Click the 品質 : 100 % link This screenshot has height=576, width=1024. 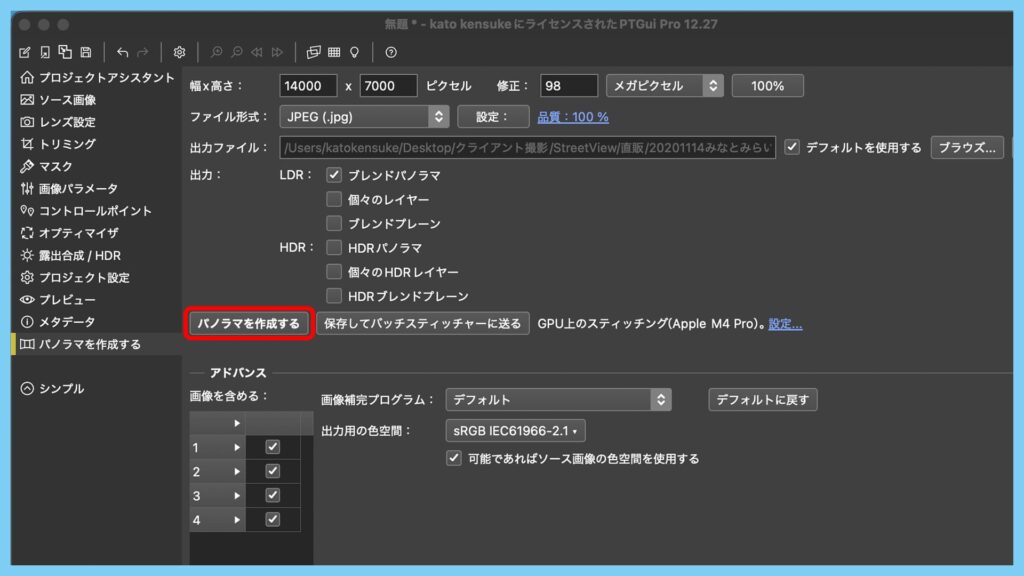pyautogui.click(x=573, y=117)
